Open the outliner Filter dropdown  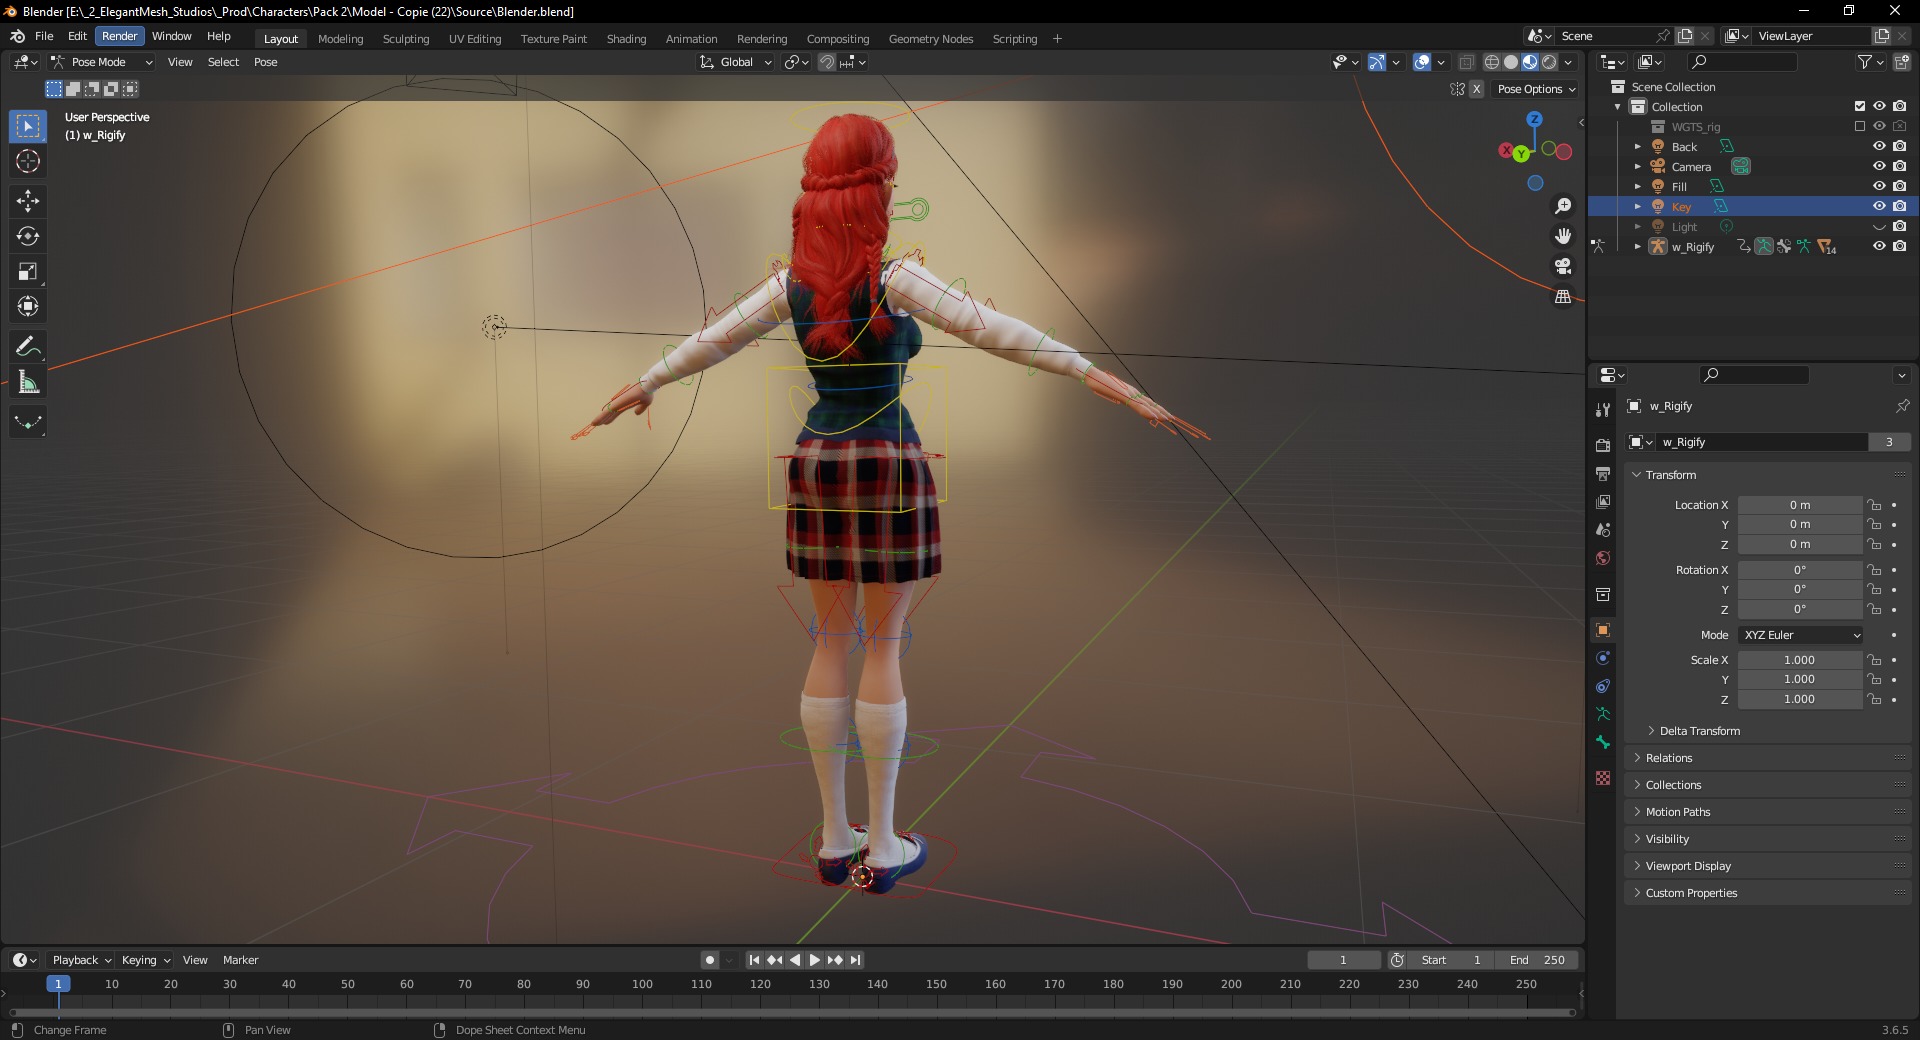1870,62
